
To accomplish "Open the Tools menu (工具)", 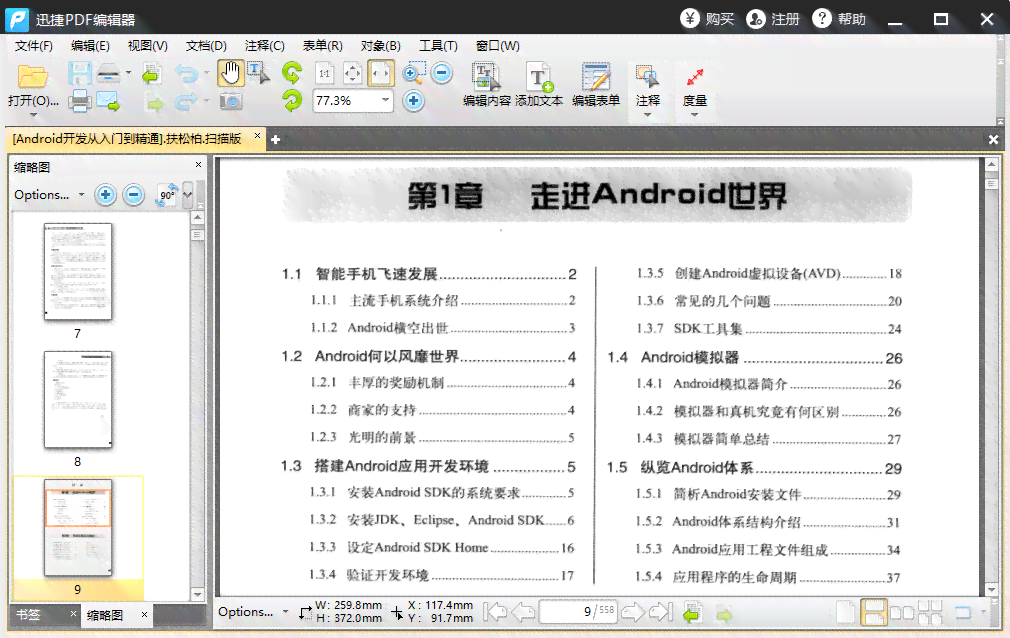I will tap(438, 46).
